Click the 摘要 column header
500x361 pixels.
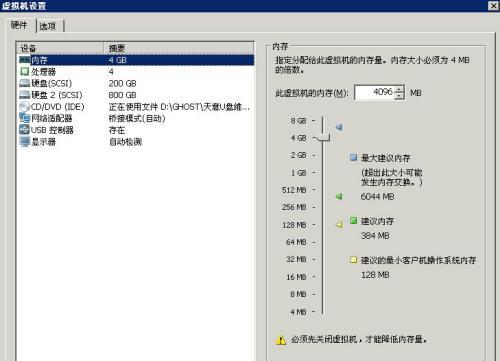[178, 48]
